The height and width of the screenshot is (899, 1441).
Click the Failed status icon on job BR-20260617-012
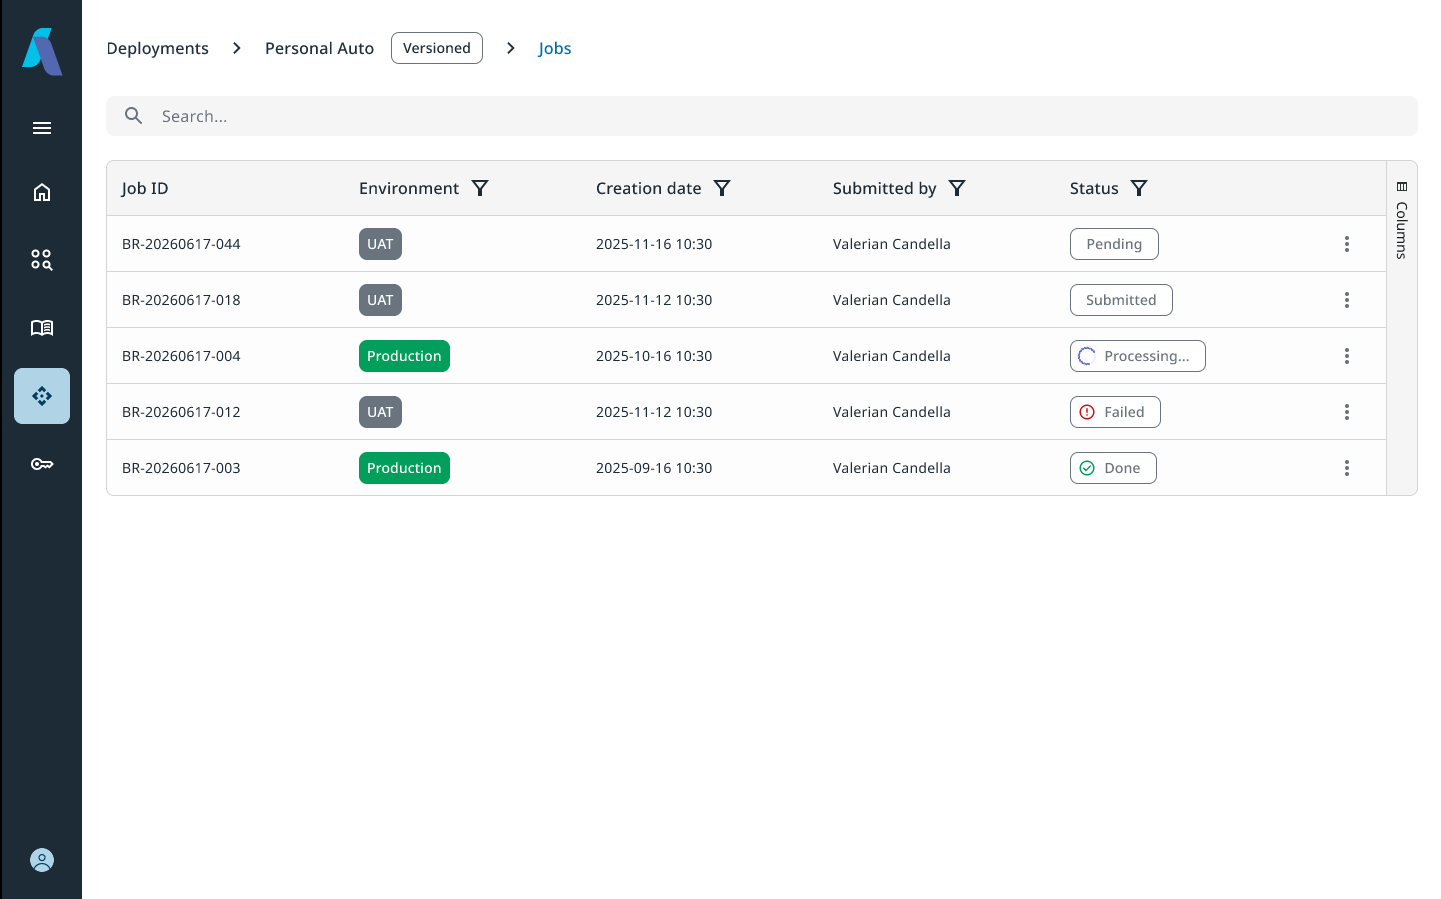point(1087,412)
